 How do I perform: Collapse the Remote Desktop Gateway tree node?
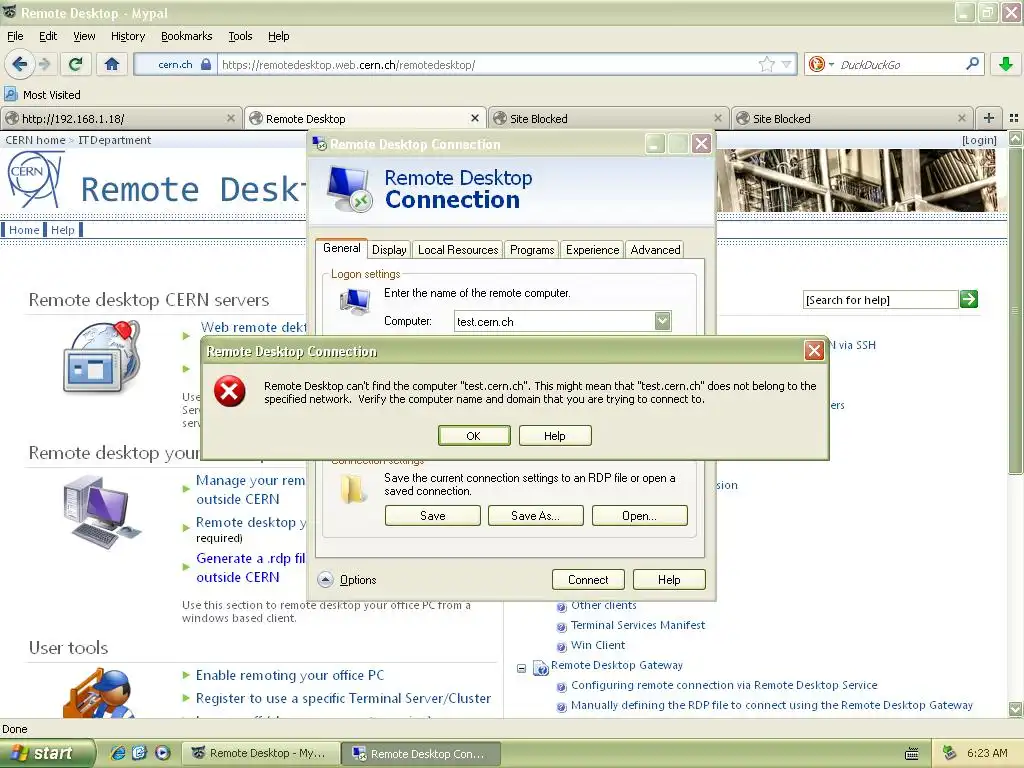521,668
